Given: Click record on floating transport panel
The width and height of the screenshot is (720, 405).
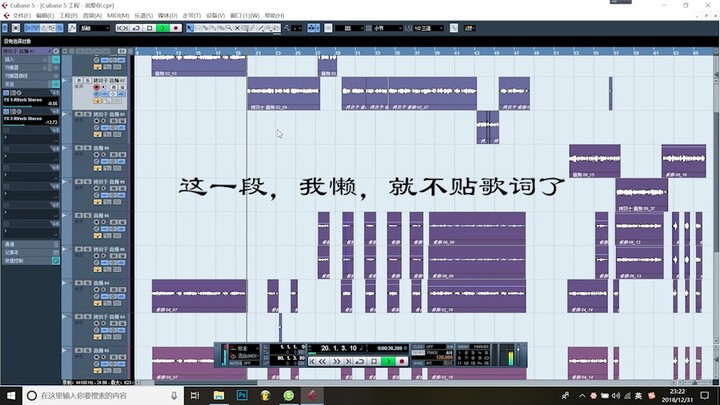Looking at the screenshot, I should pos(402,361).
